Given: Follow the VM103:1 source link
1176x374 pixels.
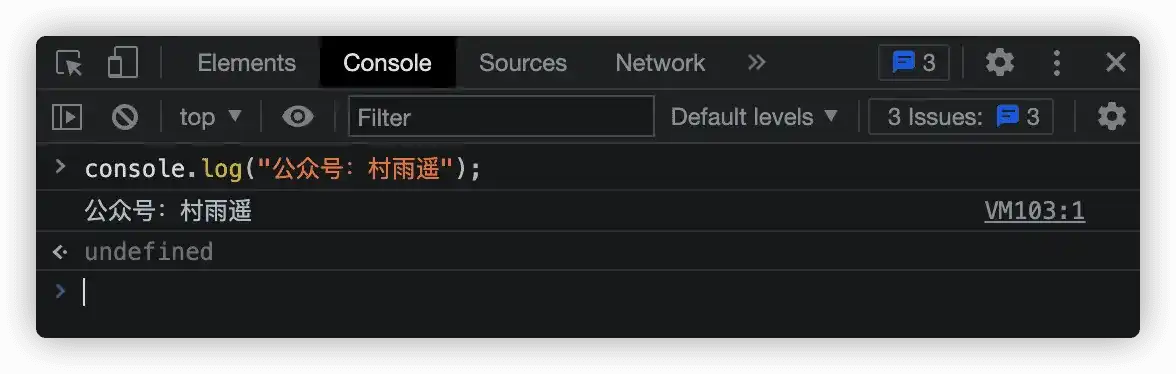Looking at the screenshot, I should (x=1034, y=211).
